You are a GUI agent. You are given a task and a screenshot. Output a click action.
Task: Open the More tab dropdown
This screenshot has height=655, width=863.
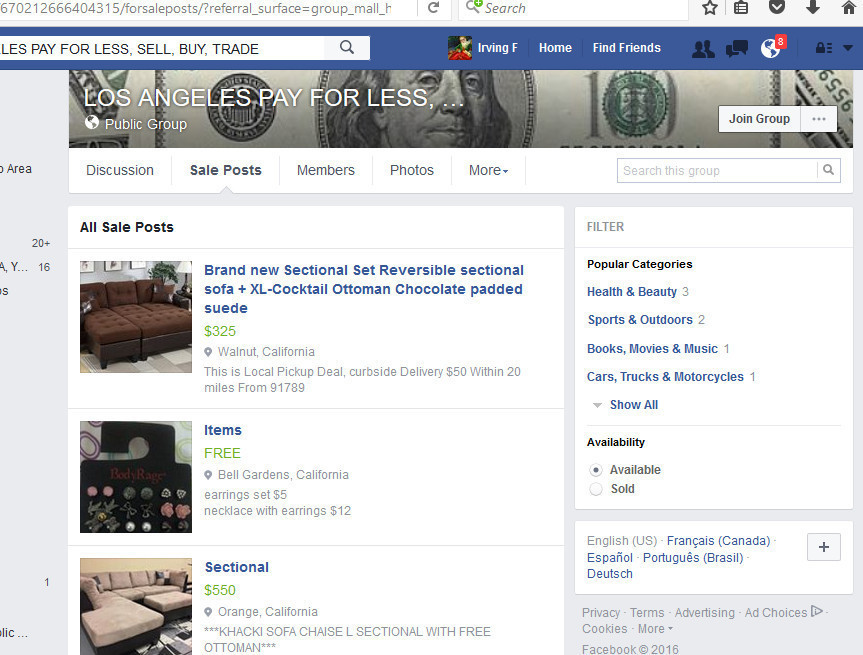(x=488, y=171)
